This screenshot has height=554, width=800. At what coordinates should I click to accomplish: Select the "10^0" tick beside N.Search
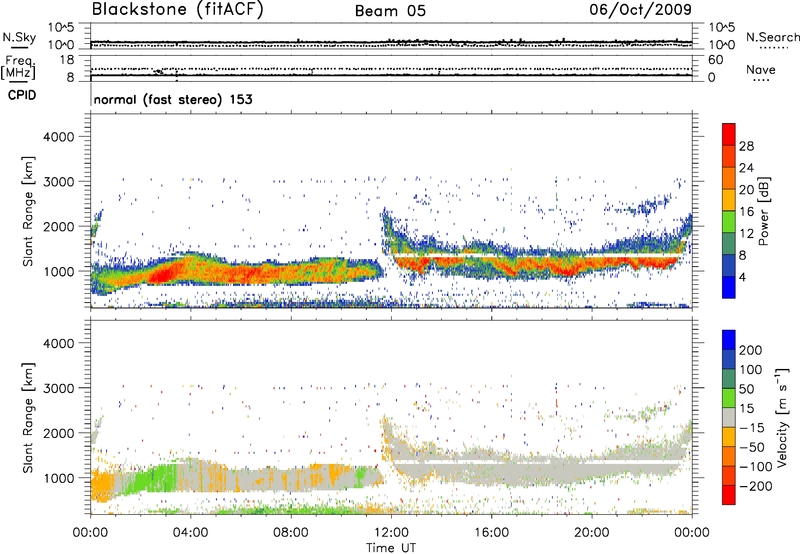click(721, 45)
